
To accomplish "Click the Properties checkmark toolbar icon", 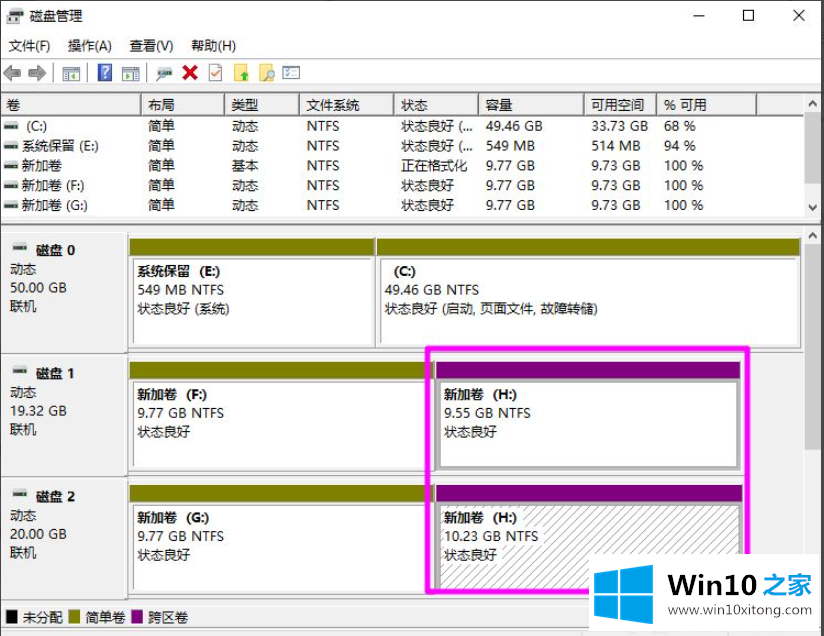I will click(x=215, y=73).
